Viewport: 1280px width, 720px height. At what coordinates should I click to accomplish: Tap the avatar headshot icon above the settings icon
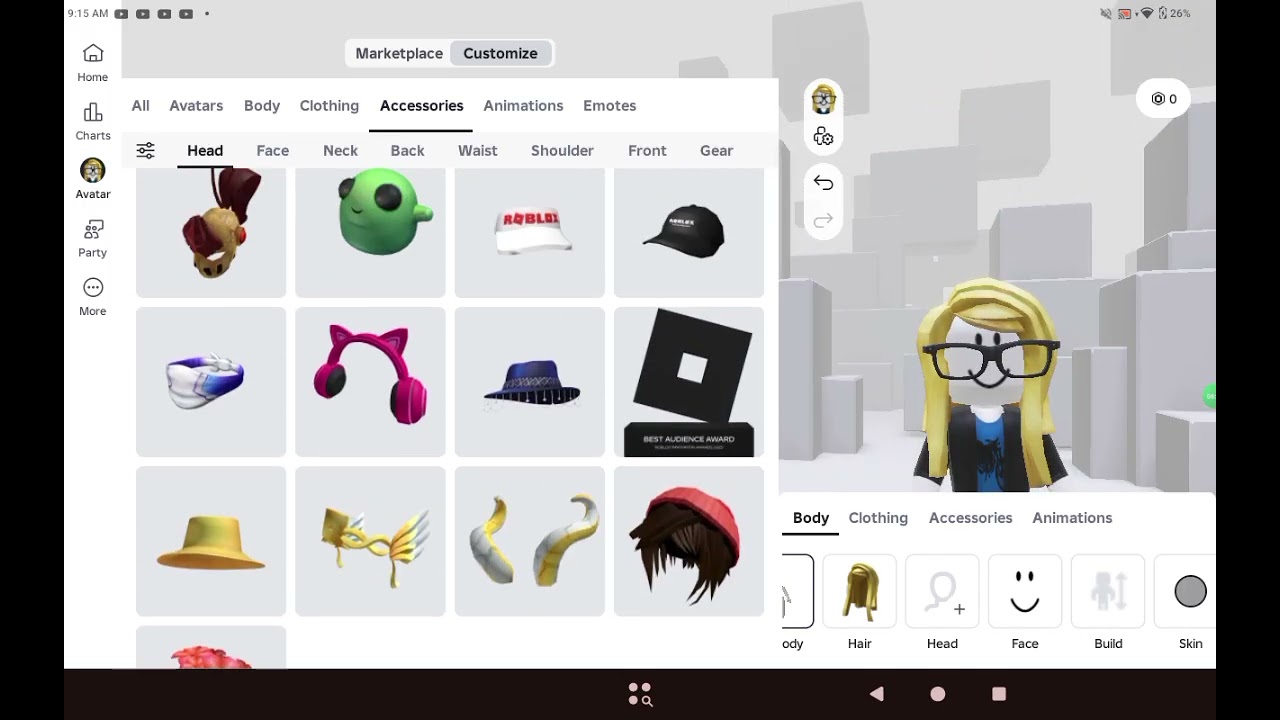[823, 99]
